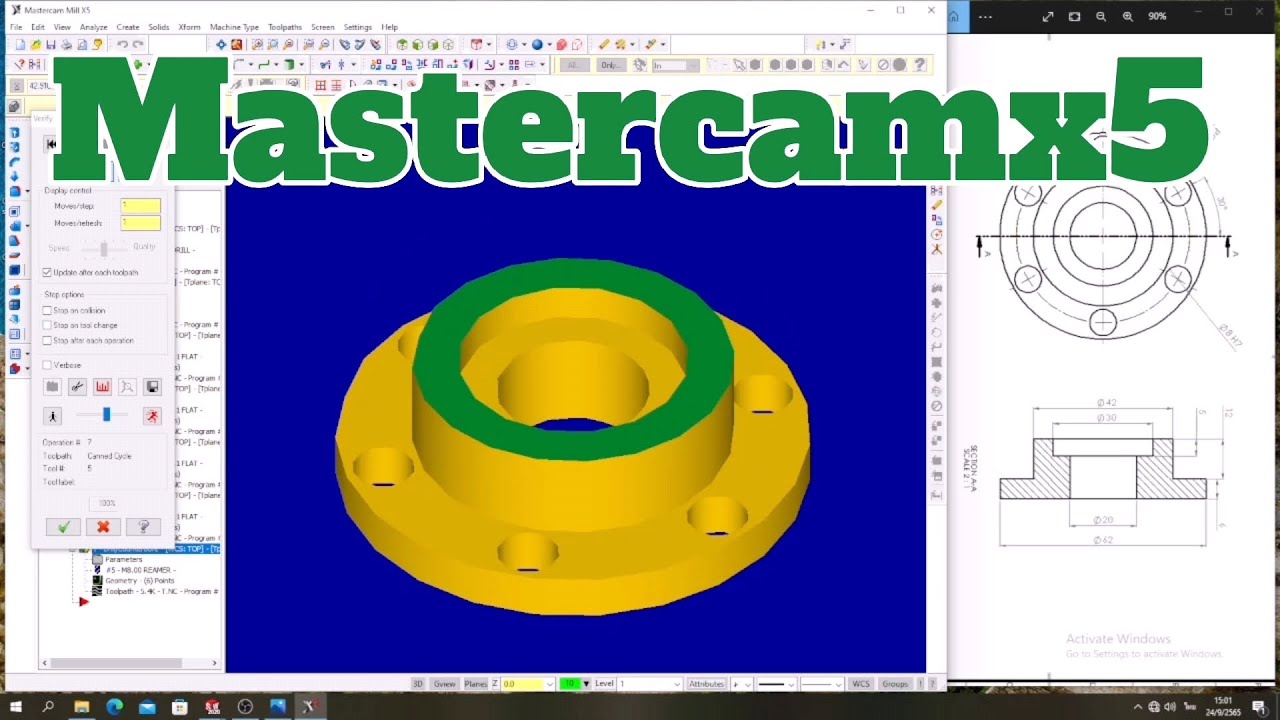Click the home icon in PDF viewer
The height and width of the screenshot is (720, 1280).
[954, 16]
